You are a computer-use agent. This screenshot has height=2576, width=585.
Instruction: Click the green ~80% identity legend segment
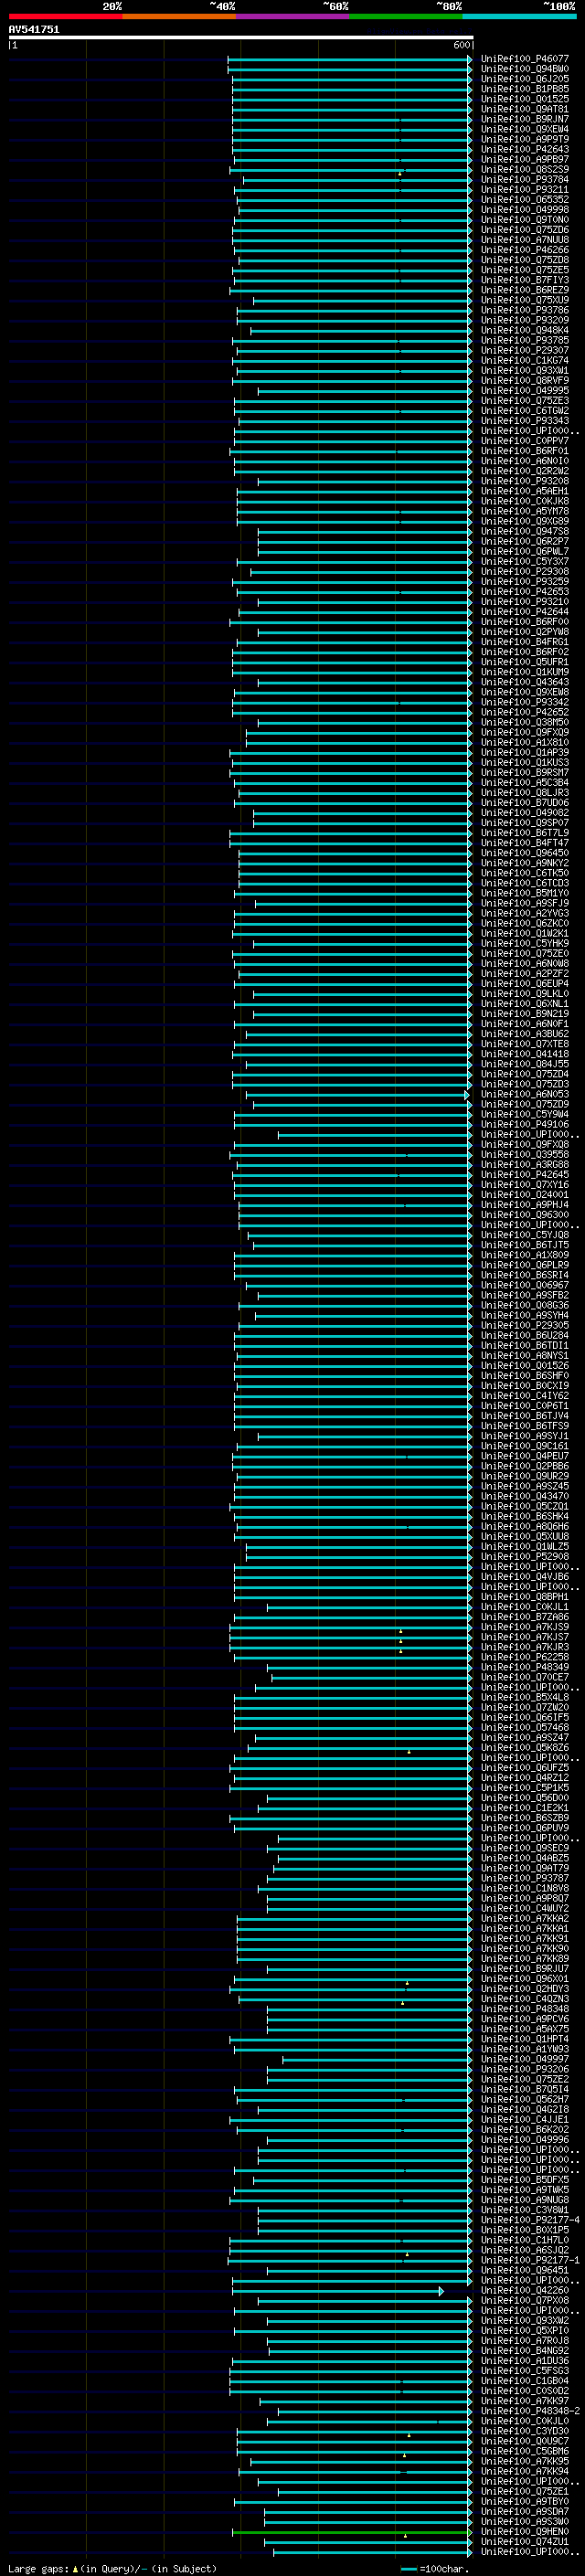pos(406,16)
